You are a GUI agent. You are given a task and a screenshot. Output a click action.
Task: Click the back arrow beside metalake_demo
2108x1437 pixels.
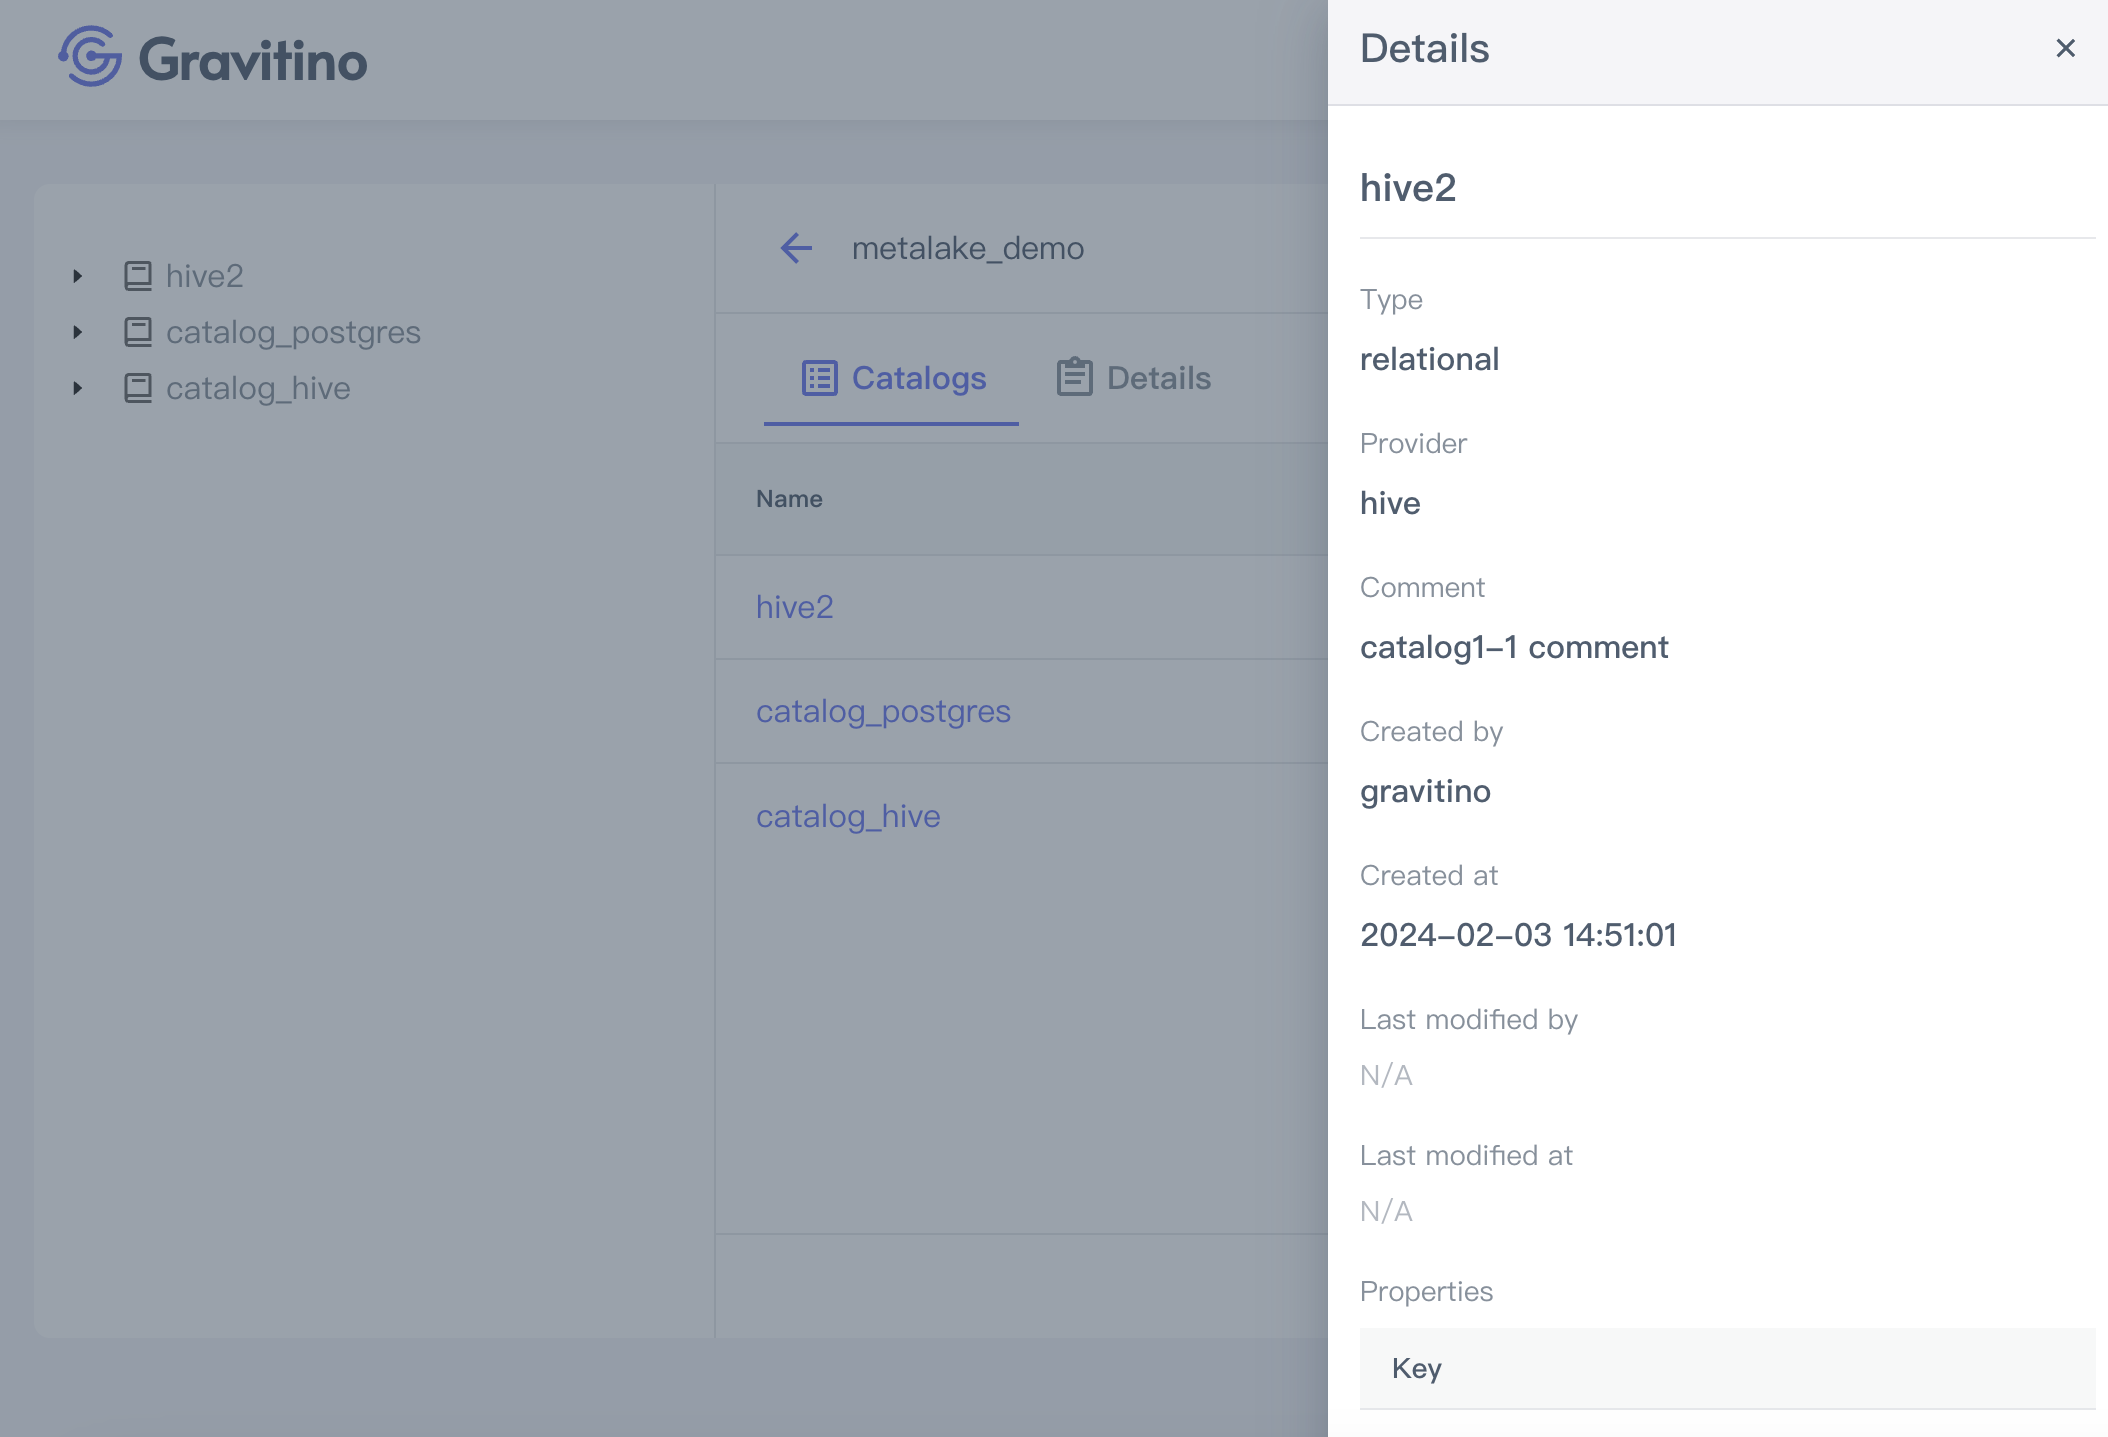point(796,248)
